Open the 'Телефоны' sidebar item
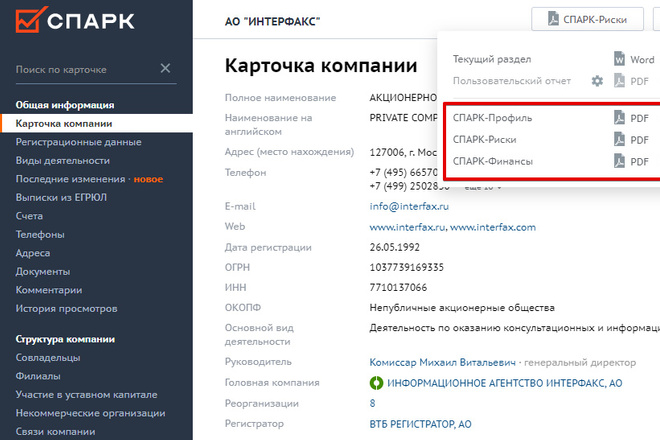 tap(40, 235)
